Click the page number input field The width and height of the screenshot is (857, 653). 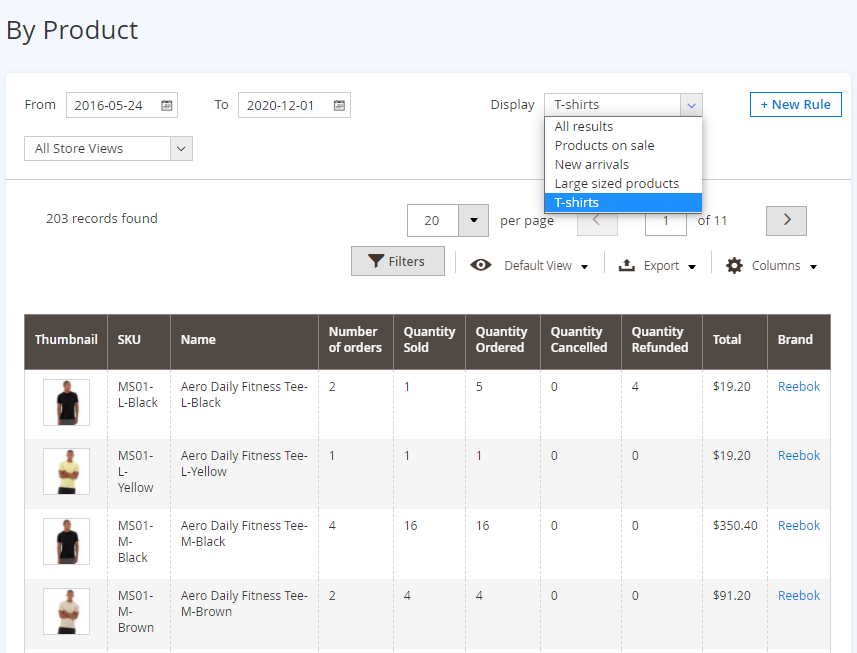tap(665, 220)
